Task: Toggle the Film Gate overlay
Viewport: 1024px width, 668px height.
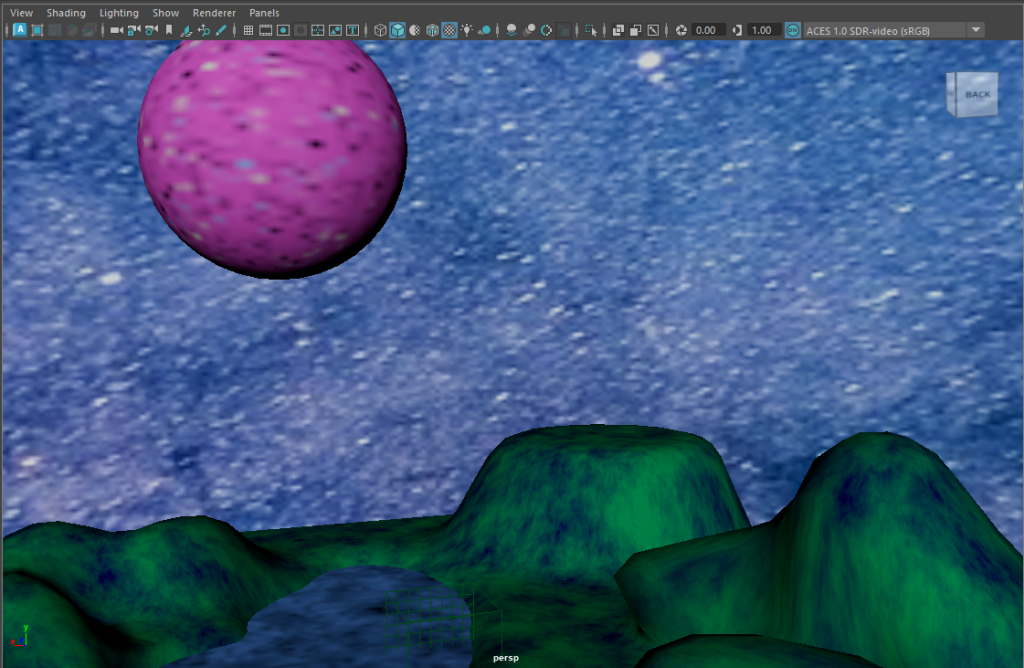Action: point(266,30)
